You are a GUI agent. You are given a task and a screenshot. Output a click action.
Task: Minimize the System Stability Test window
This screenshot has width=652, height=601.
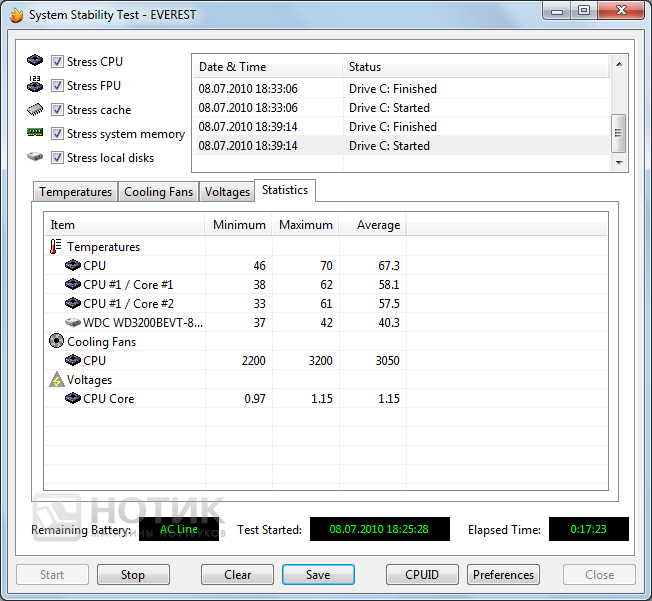tap(557, 10)
